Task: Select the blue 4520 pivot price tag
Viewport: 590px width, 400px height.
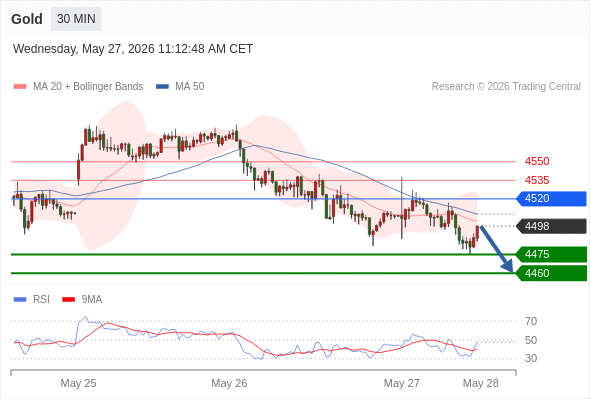Action: point(551,198)
